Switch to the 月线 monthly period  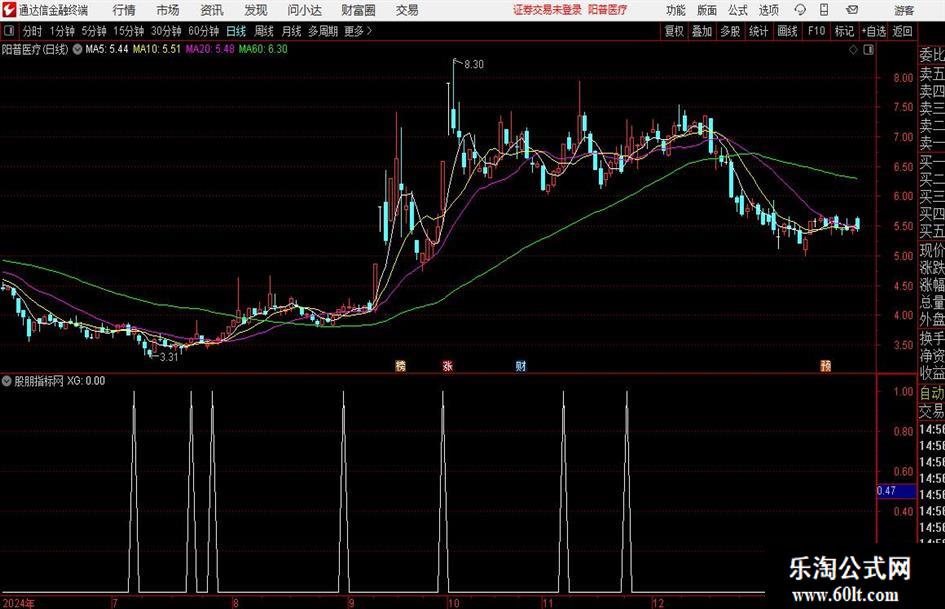tap(291, 31)
